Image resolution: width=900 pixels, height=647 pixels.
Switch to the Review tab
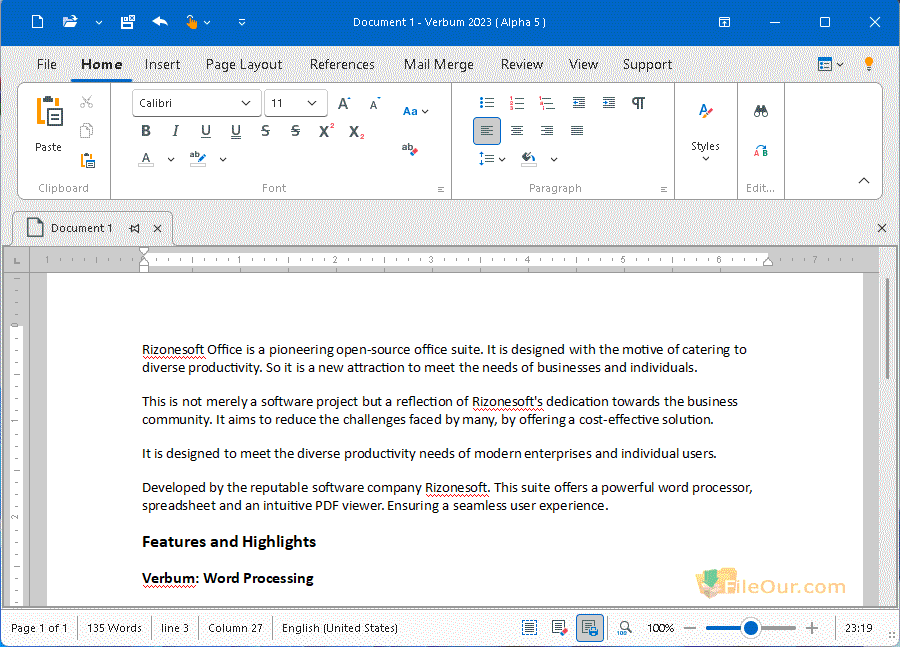pyautogui.click(x=522, y=64)
